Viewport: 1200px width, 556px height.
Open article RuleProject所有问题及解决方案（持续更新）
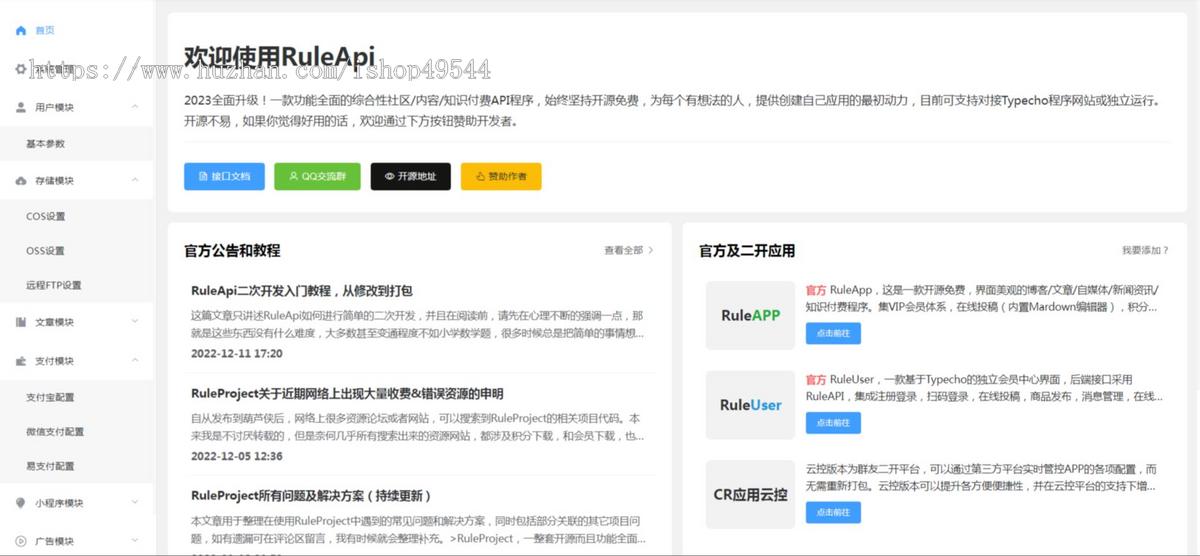click(311, 496)
